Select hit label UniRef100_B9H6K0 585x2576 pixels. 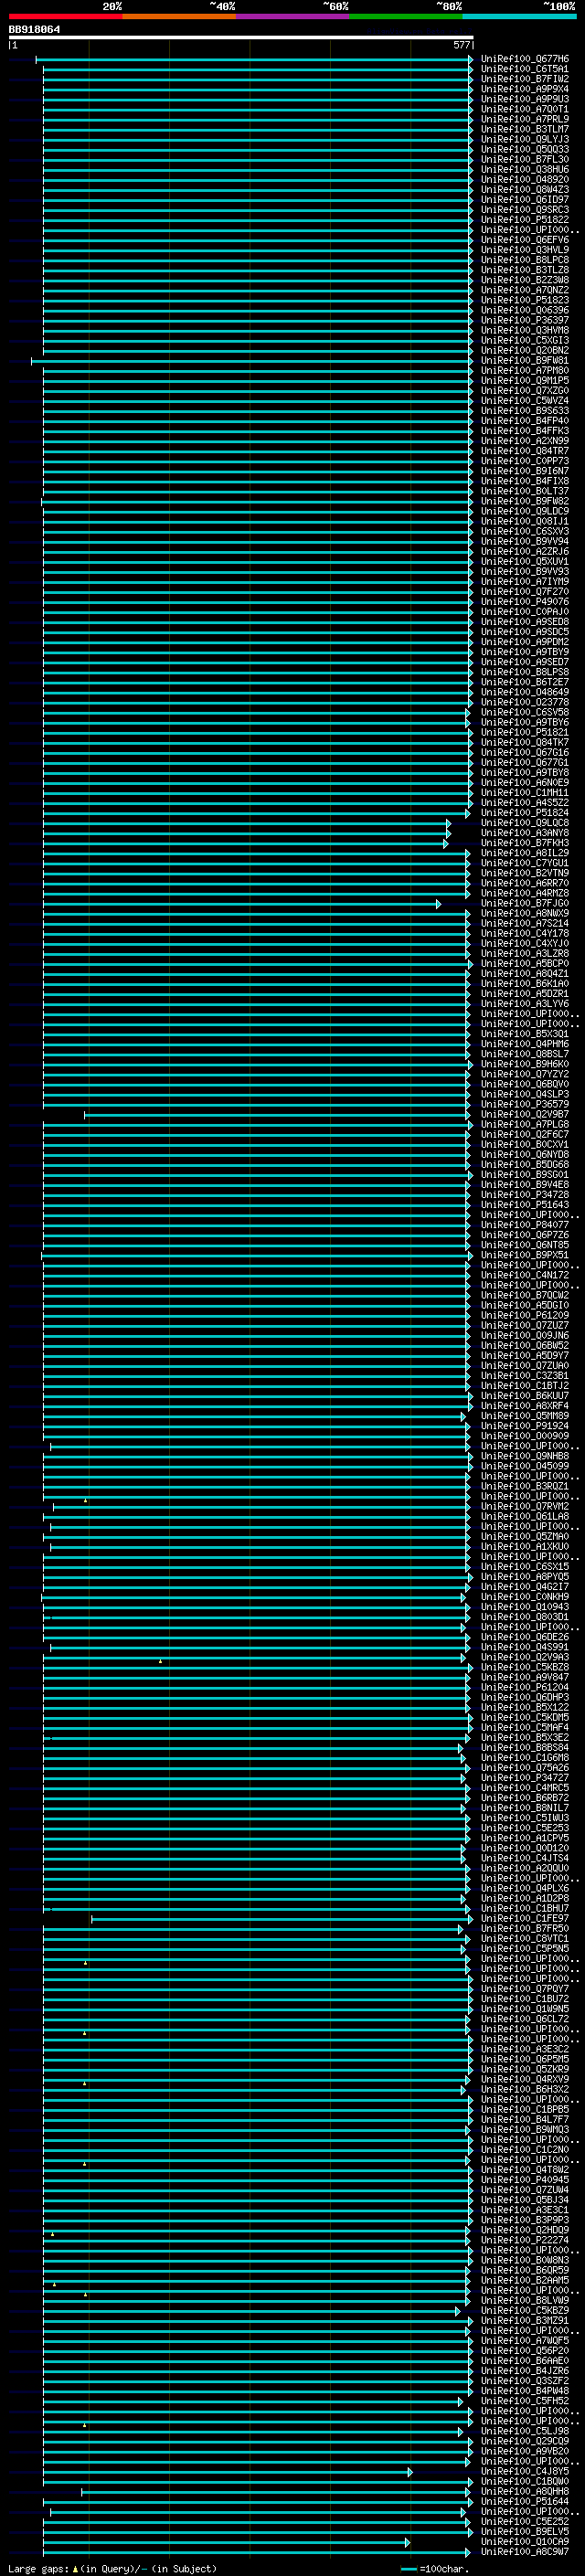(x=525, y=1064)
